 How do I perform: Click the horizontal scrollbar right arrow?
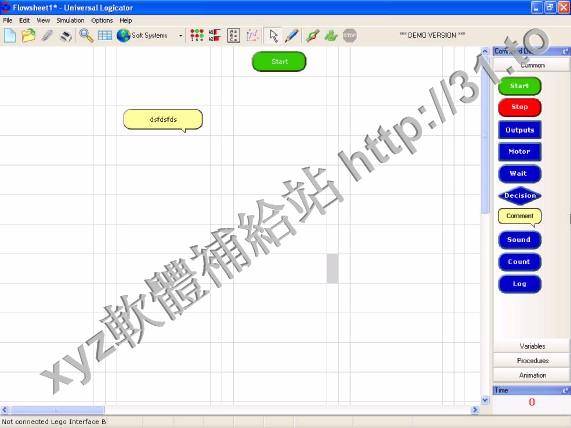pos(474,410)
